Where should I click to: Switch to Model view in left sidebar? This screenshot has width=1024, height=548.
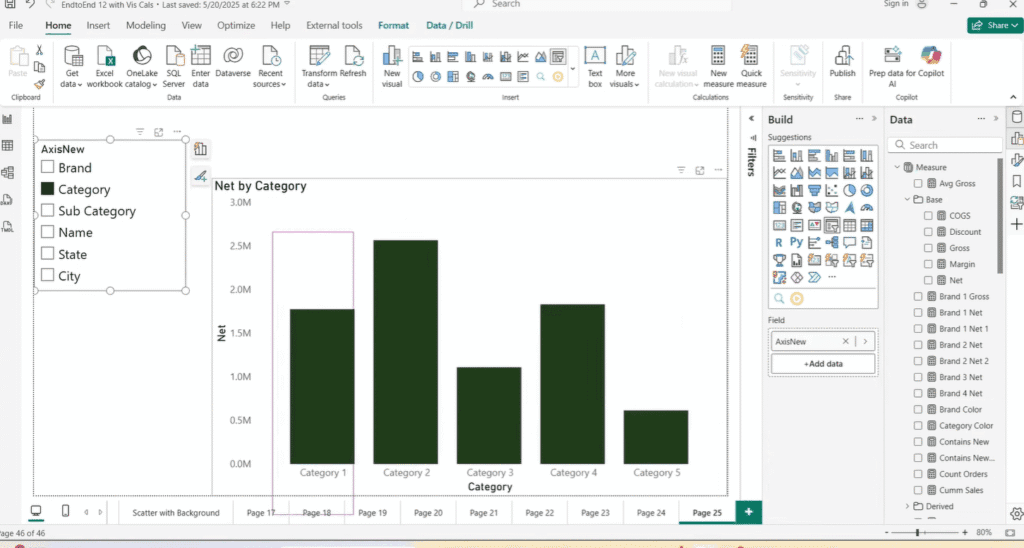click(x=8, y=172)
